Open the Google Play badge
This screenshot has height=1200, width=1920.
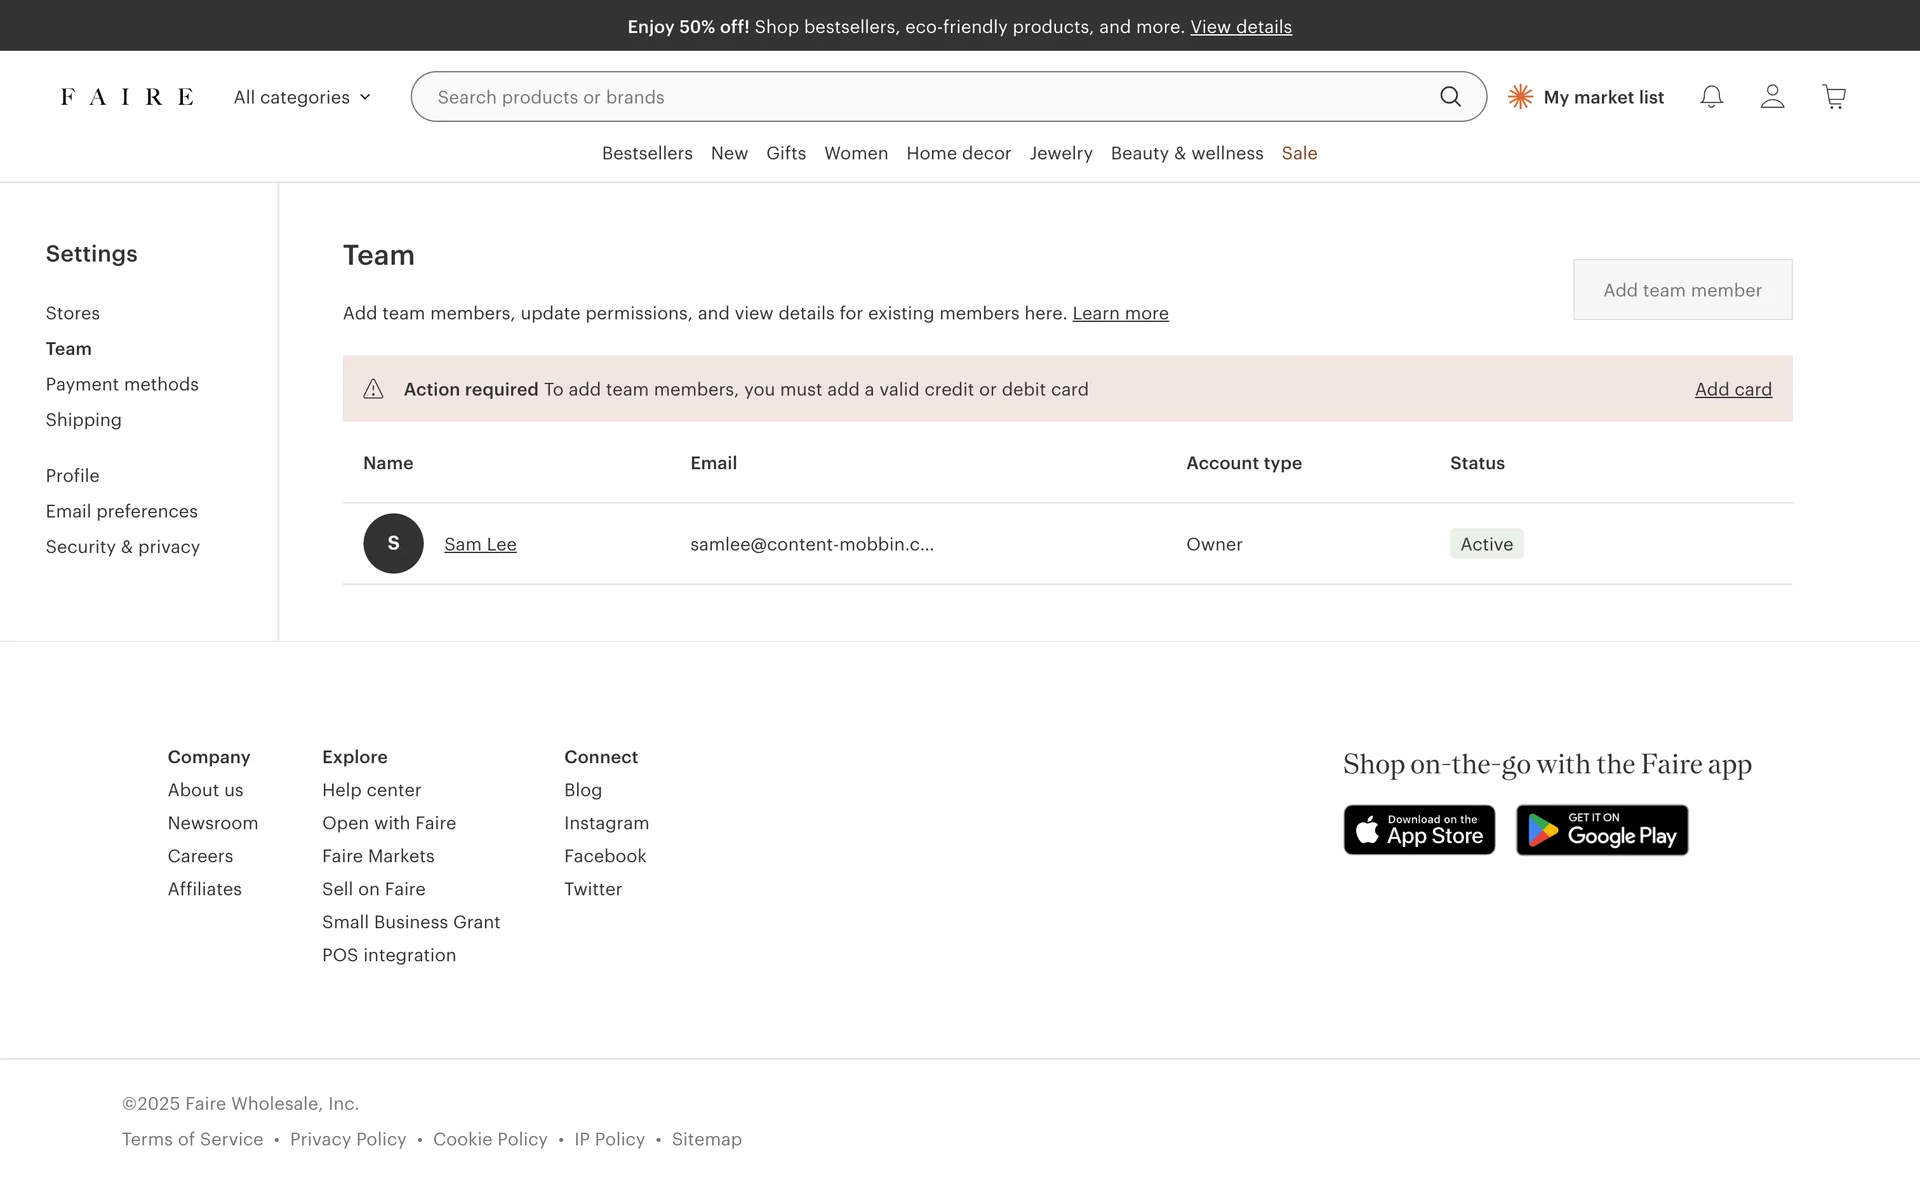tap(1601, 830)
